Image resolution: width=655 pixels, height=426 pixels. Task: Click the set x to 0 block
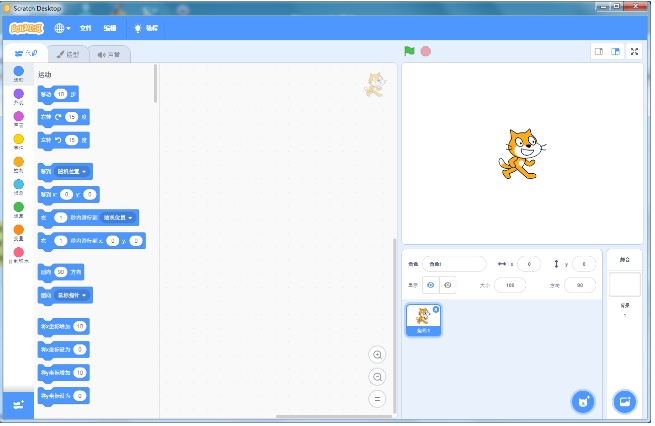tap(63, 350)
